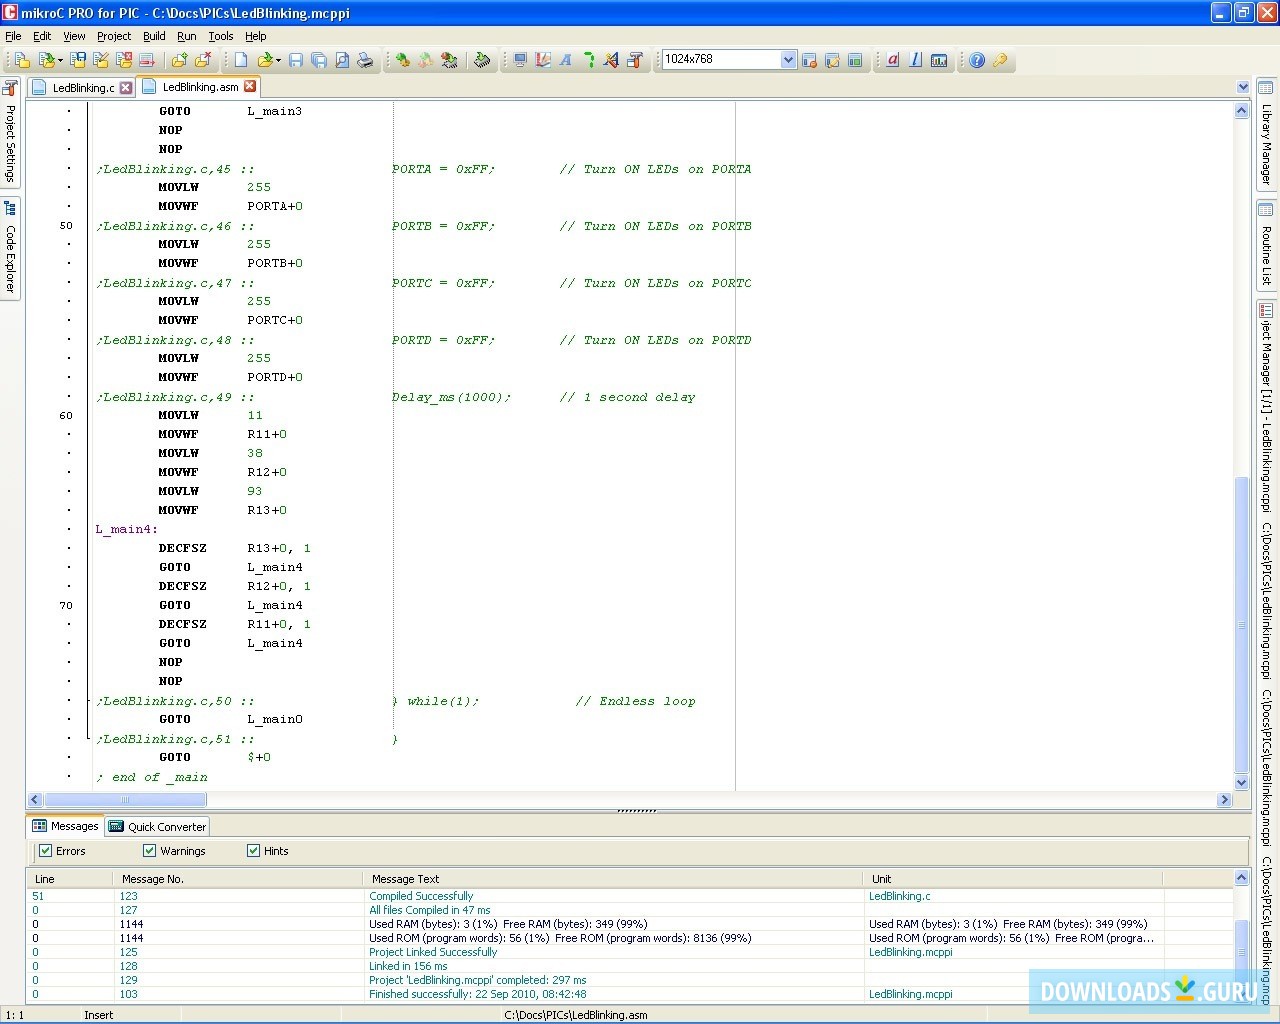Screen dimensions: 1280x1024
Task: Open the editor tab list dropdown arrow
Action: 1242,87
